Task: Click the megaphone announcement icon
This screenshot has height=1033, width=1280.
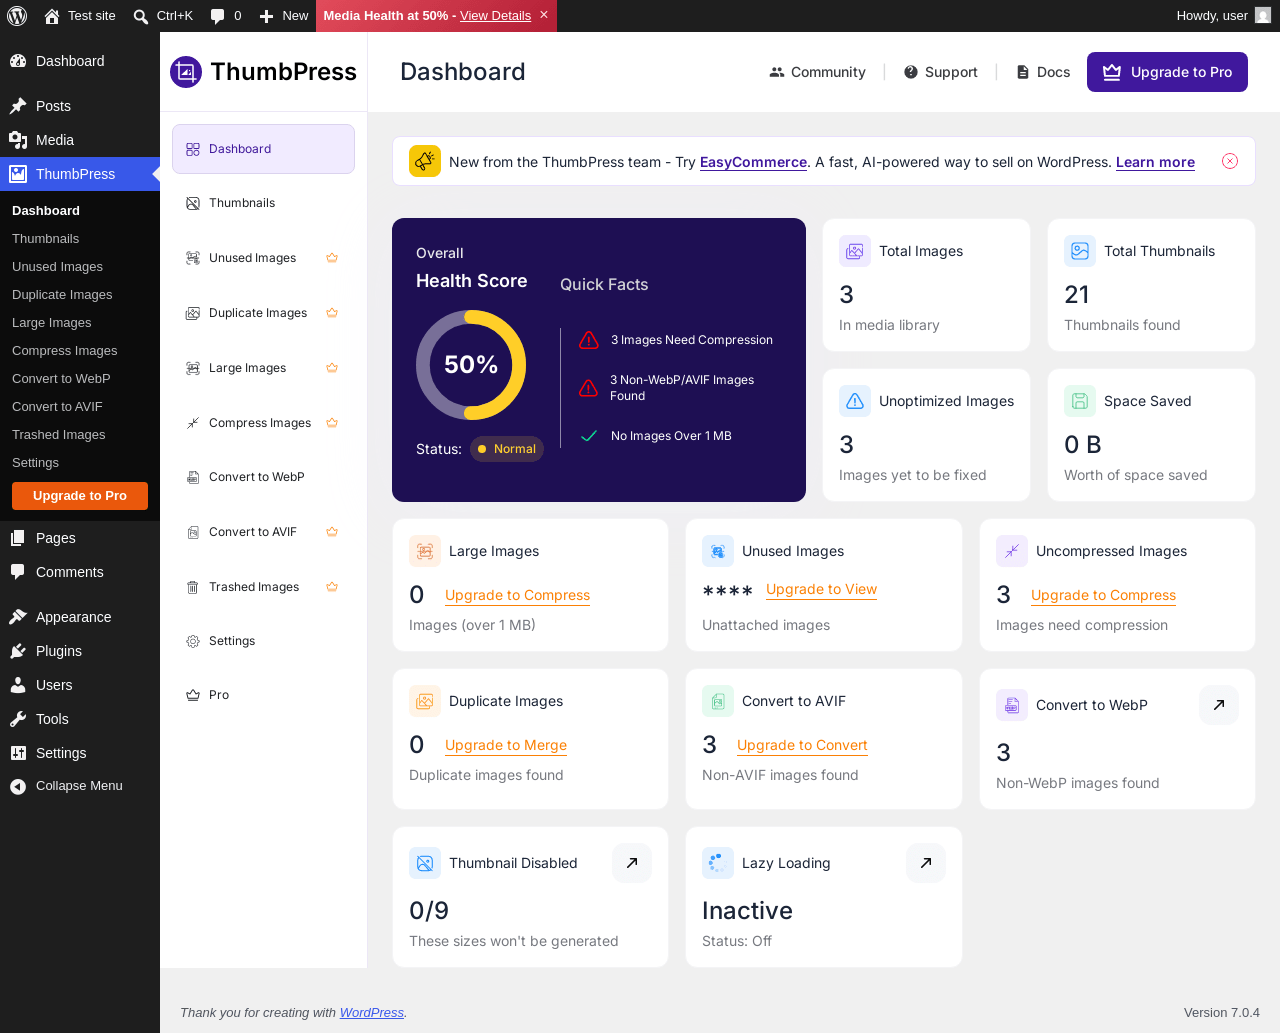Action: (x=425, y=161)
